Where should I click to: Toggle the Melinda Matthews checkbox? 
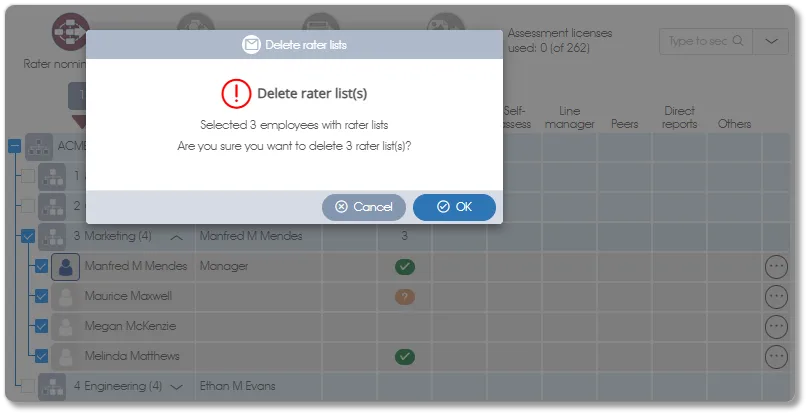41,356
